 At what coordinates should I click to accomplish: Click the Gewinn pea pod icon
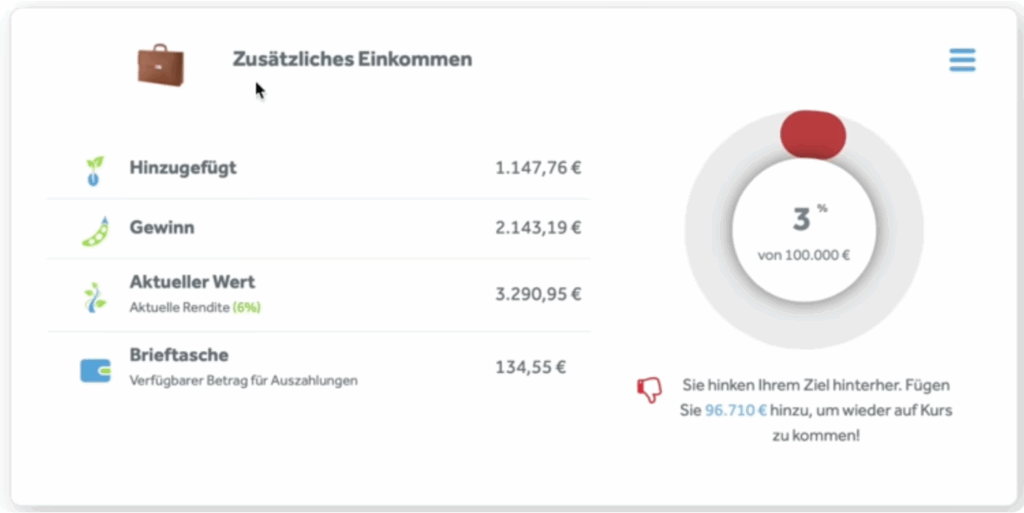point(94,230)
